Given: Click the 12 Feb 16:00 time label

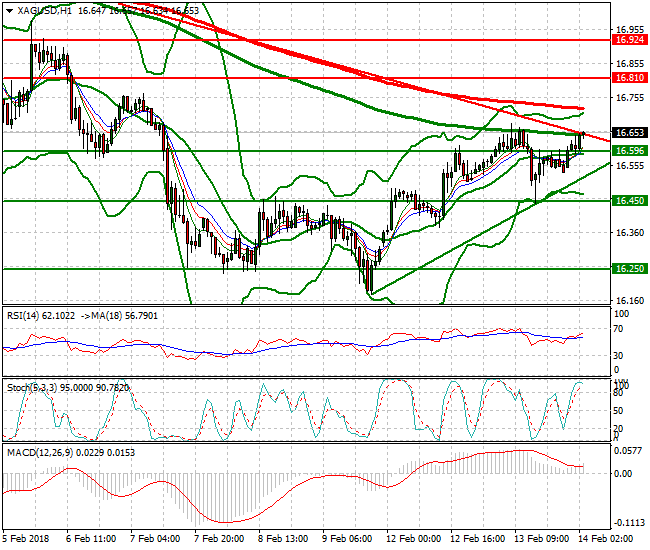Looking at the screenshot, I should [477, 539].
